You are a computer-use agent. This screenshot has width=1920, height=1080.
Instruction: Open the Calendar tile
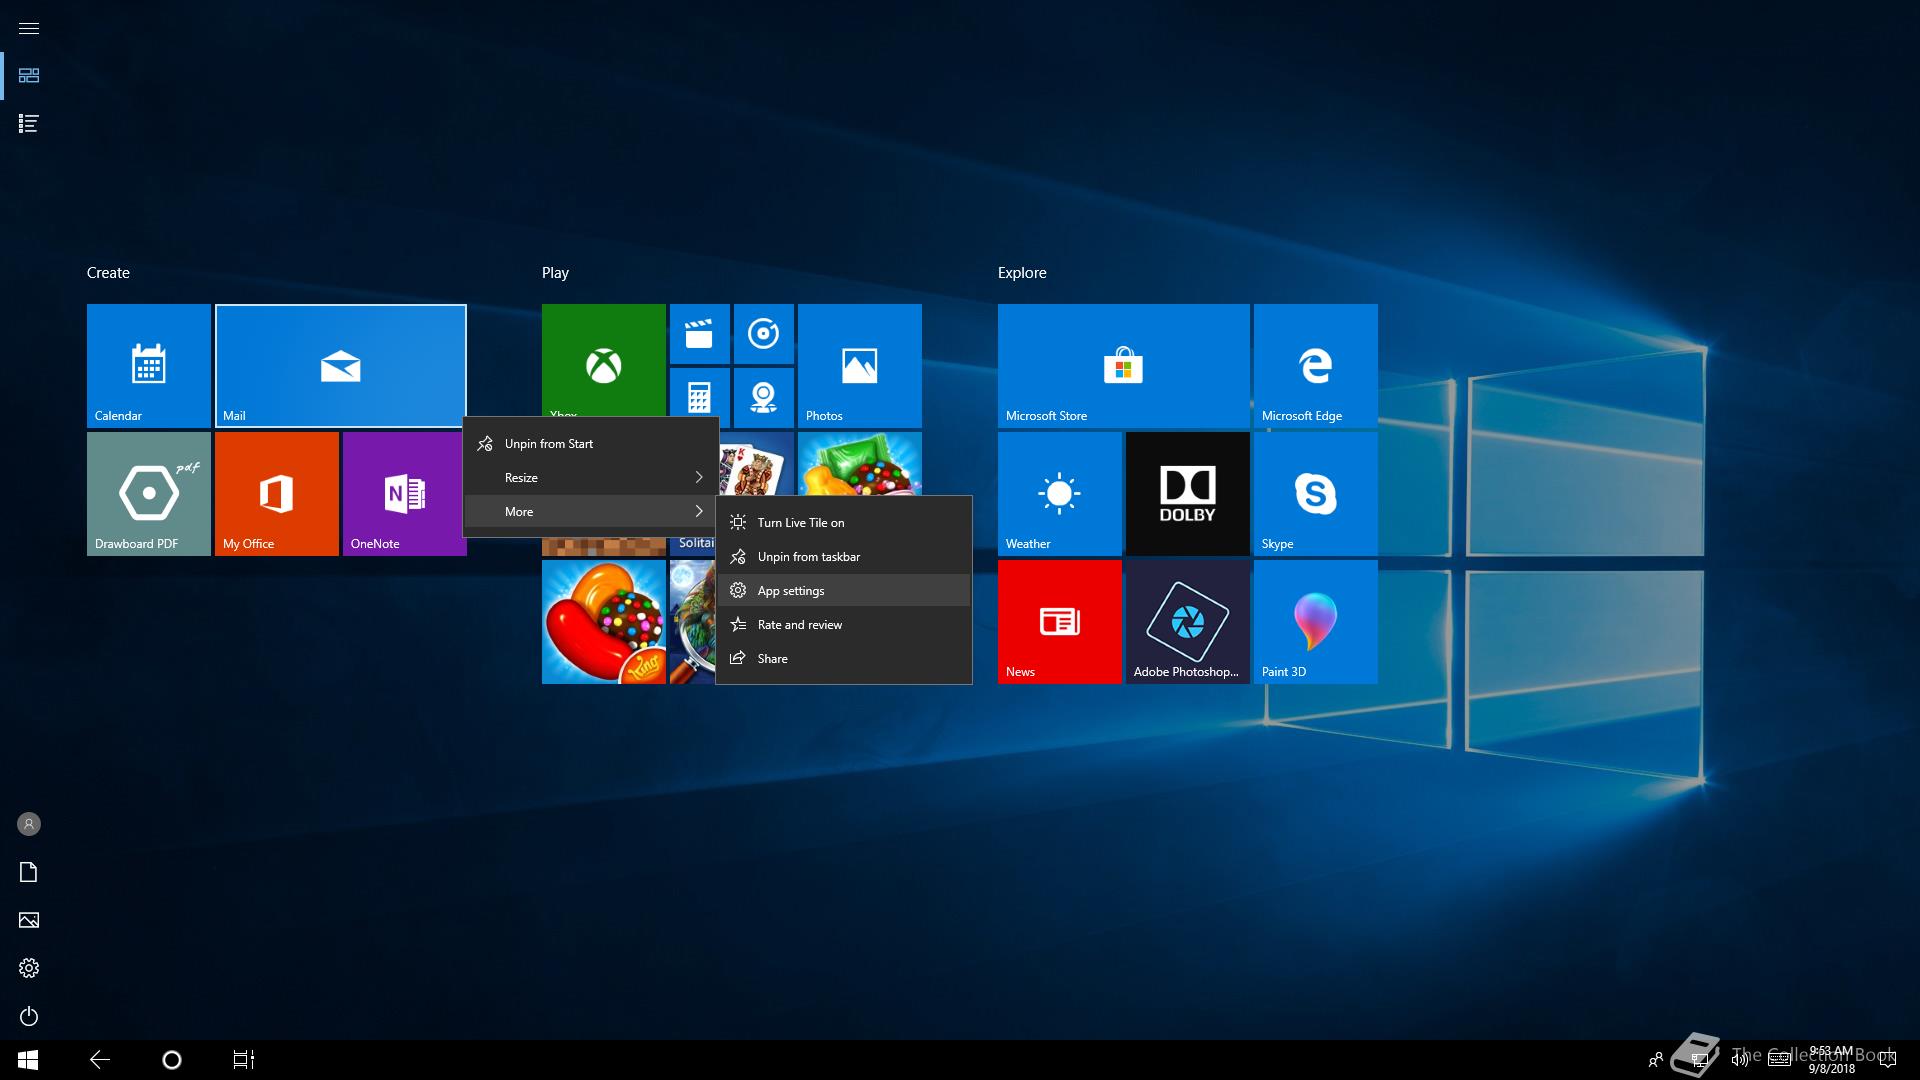click(x=148, y=366)
